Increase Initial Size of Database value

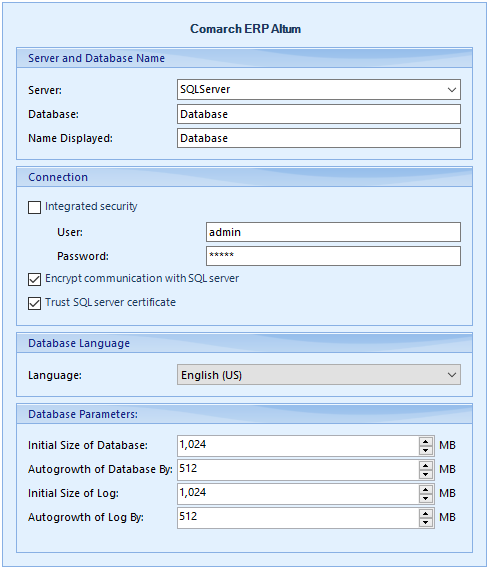[x=426, y=442]
